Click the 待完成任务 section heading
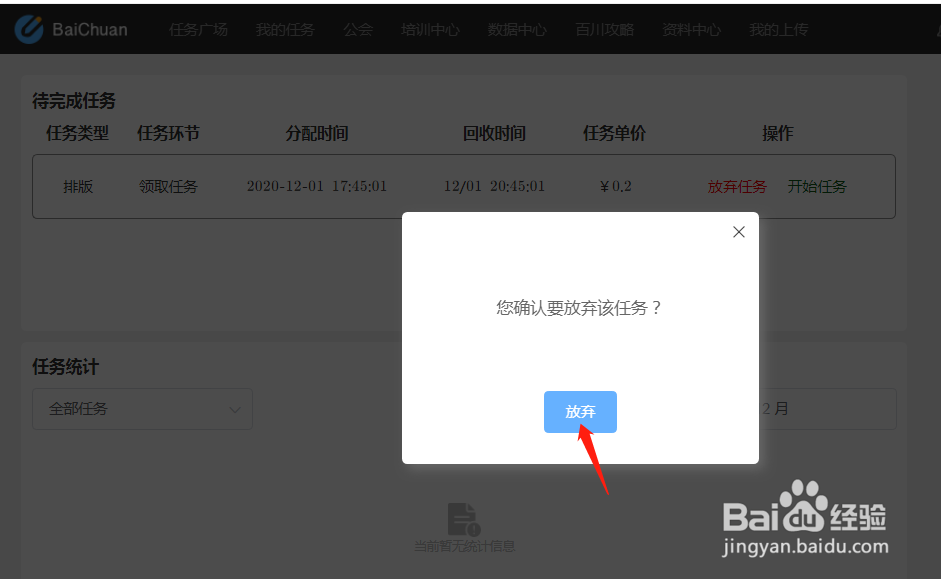The width and height of the screenshot is (941, 579). click(74, 101)
